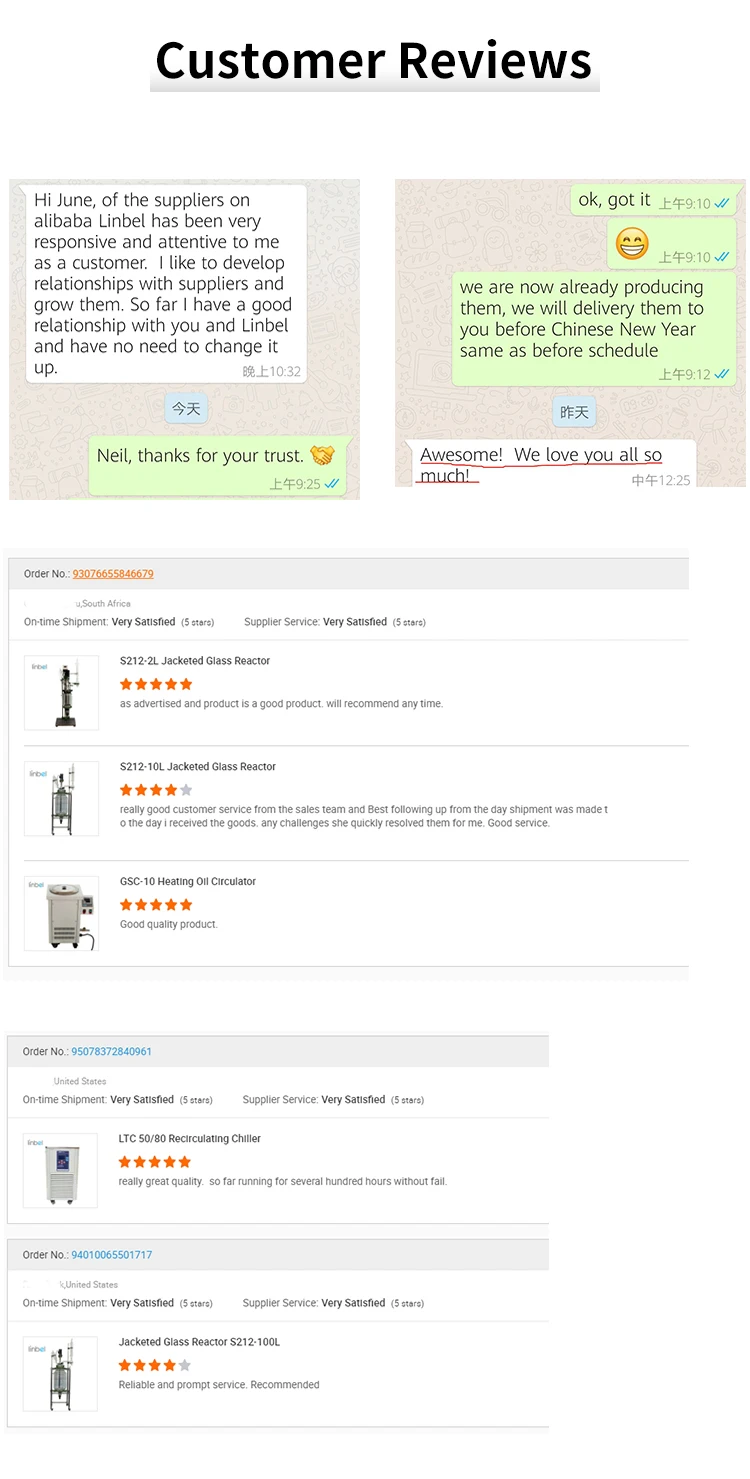
Task: Open the GSC-10 Heating Oil Circulator thumbnail
Action: [61, 913]
